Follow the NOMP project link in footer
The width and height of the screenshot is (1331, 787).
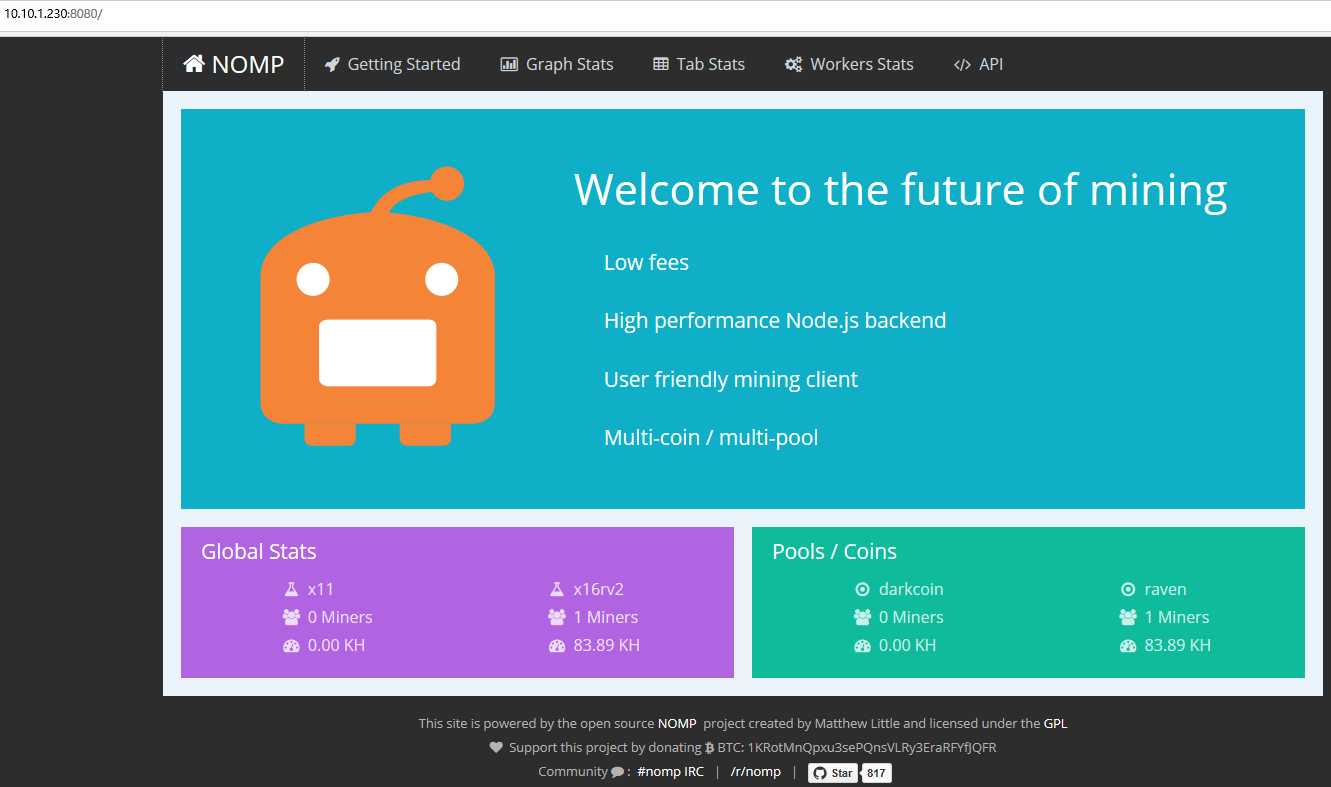pos(677,723)
